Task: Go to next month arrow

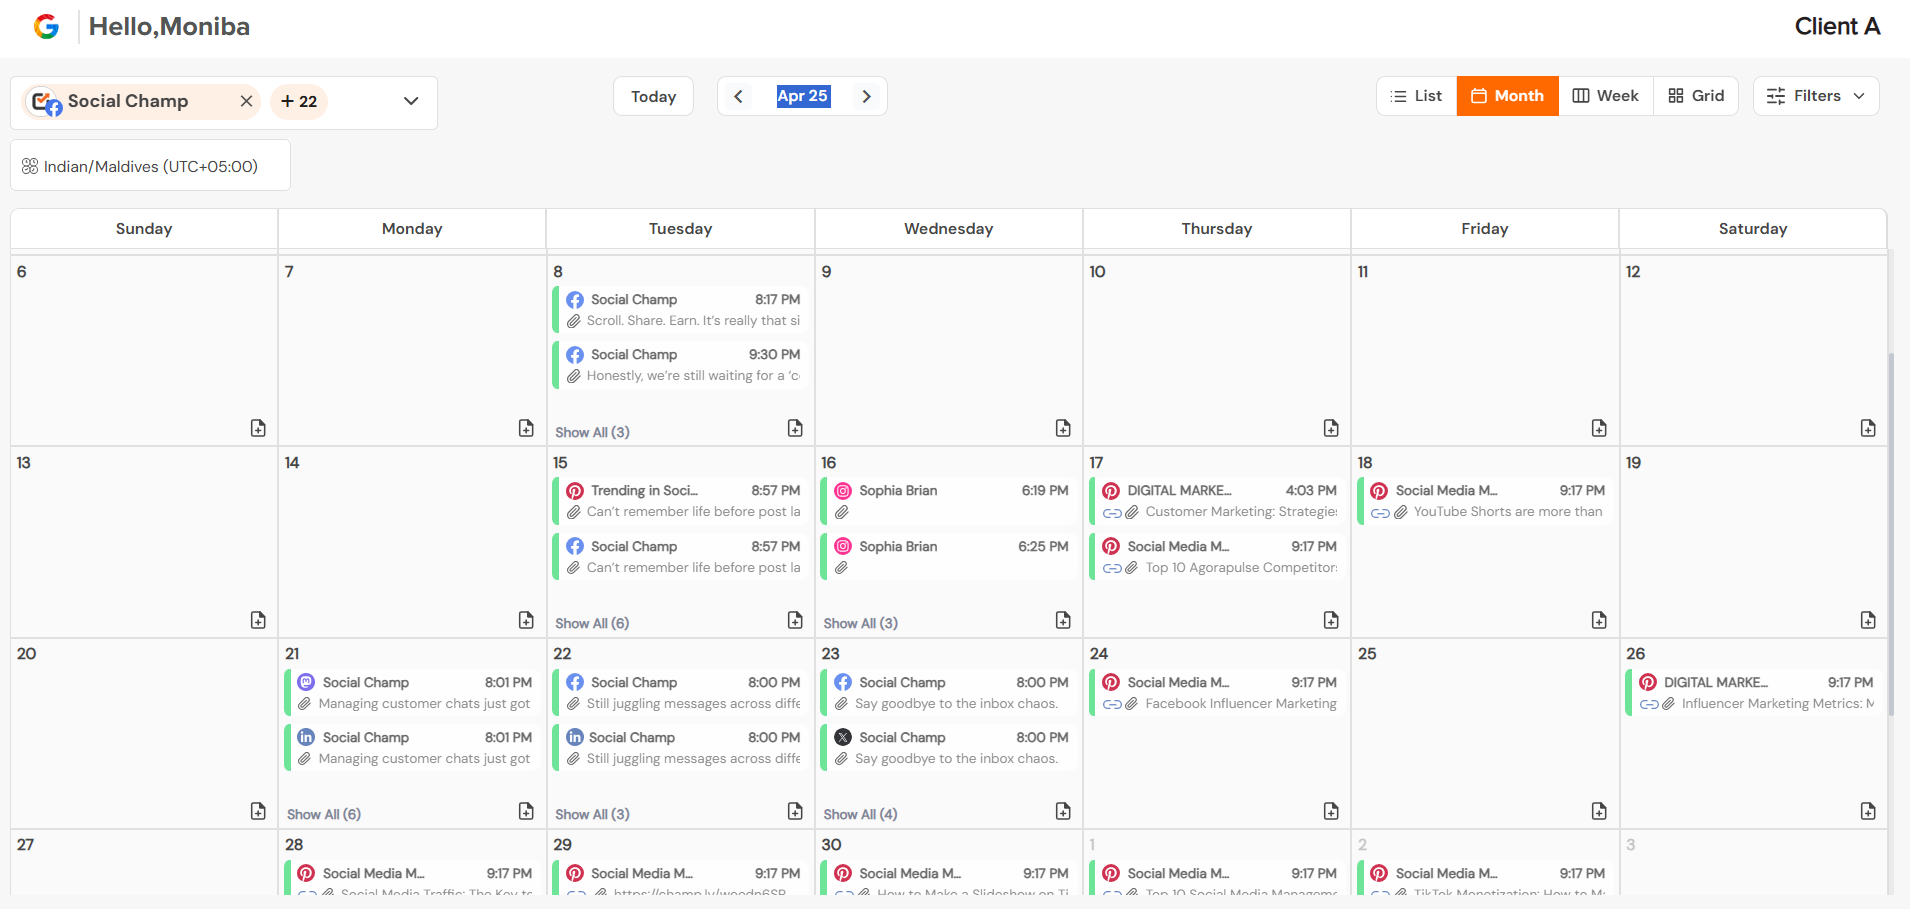Action: pos(867,96)
